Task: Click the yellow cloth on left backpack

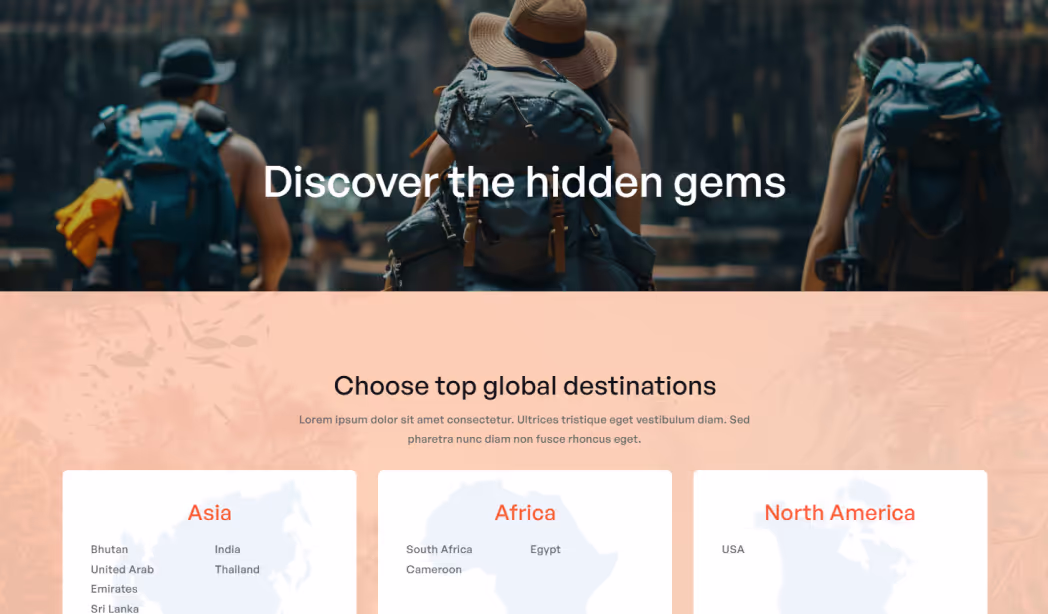Action: click(90, 220)
